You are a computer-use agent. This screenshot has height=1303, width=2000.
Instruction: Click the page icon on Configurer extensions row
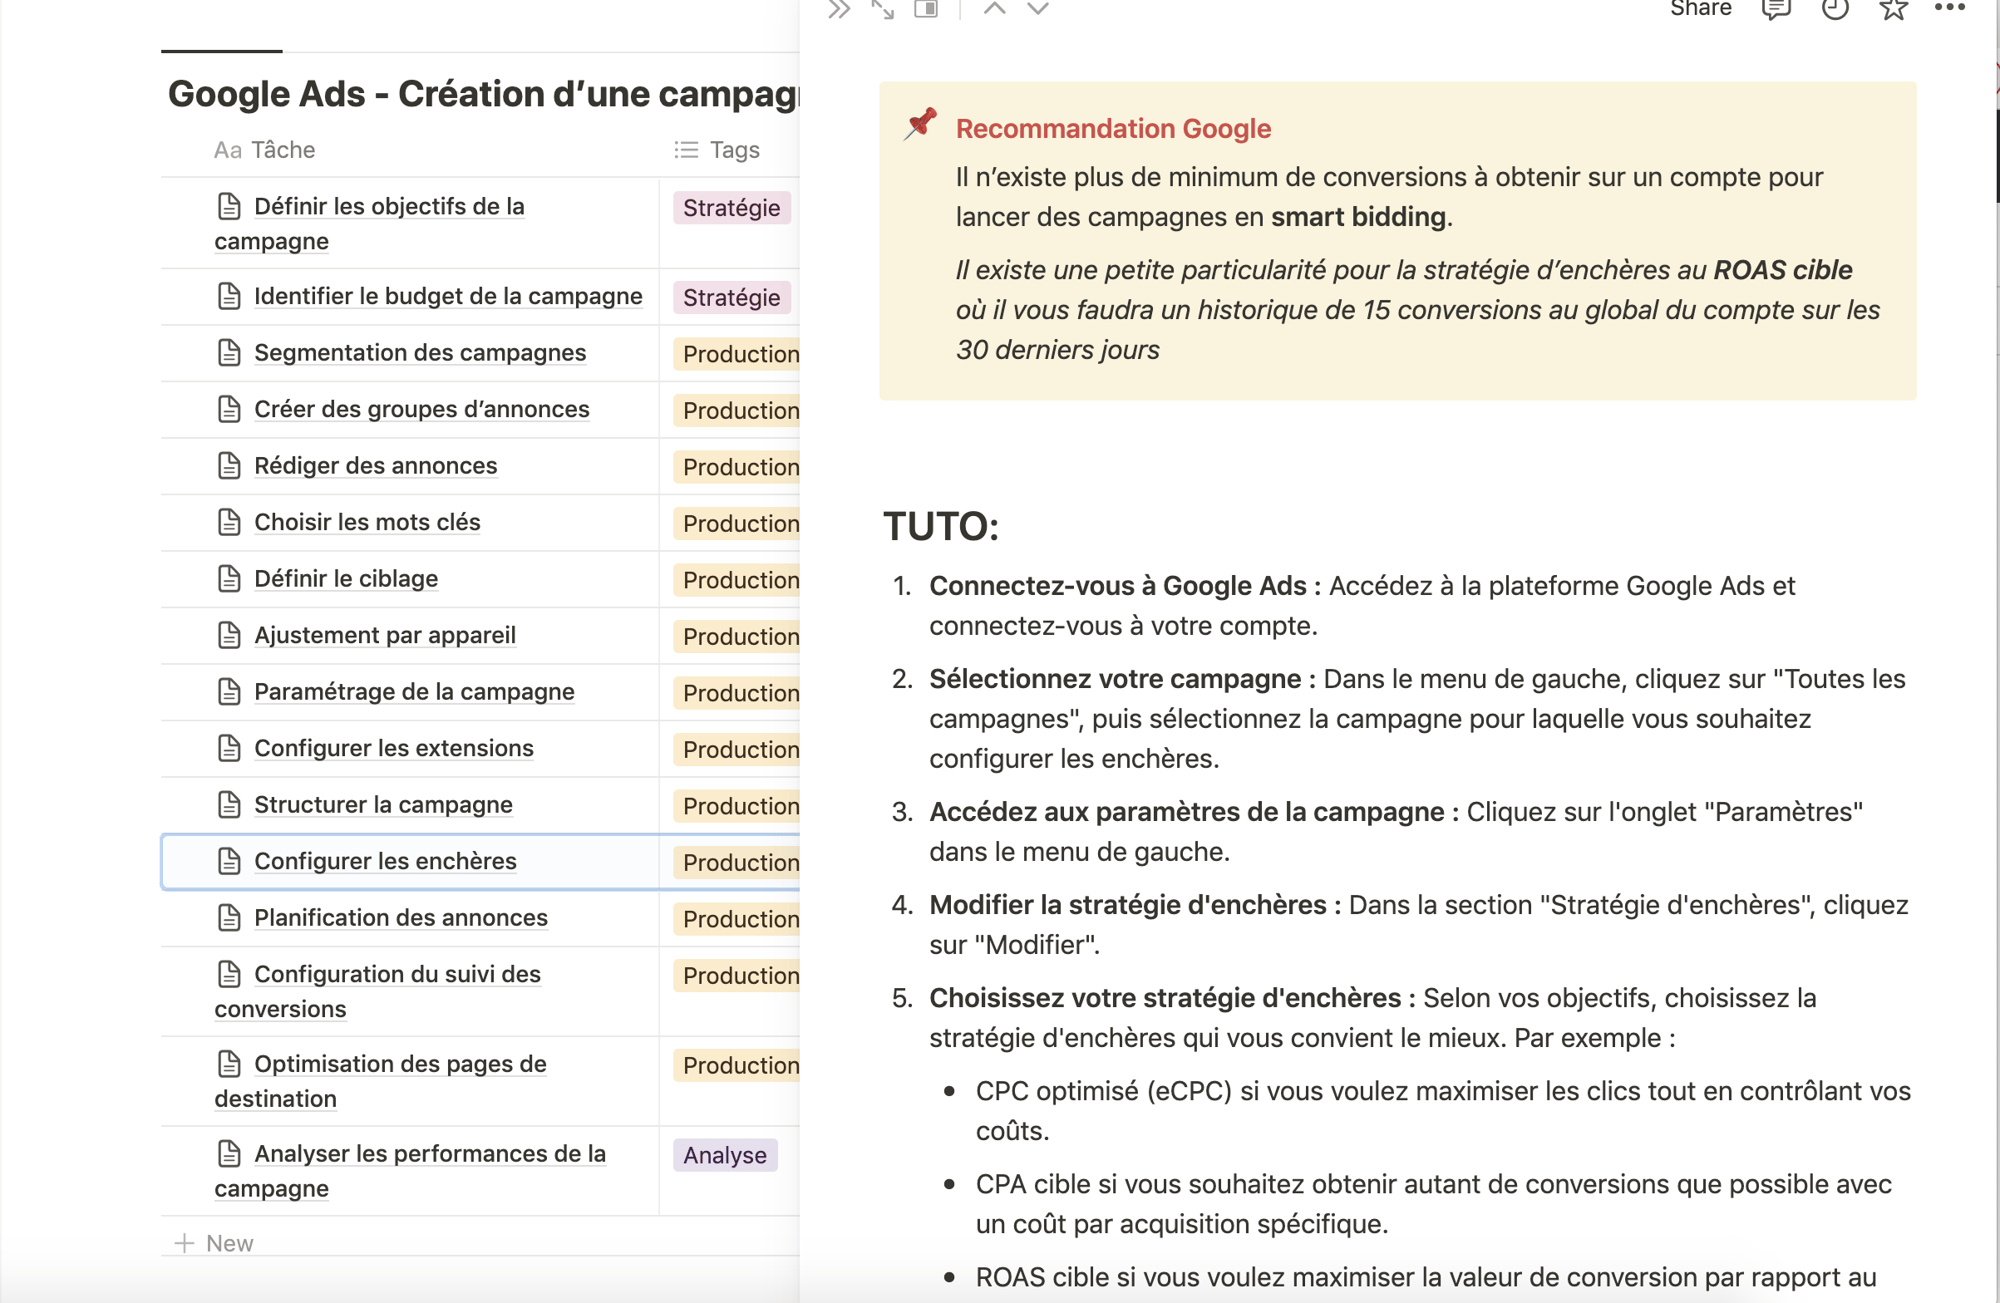click(230, 746)
